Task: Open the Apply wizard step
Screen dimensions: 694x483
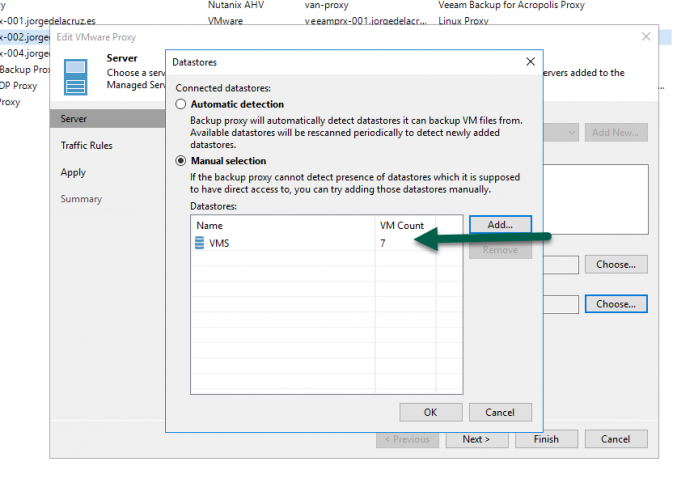Action: 73,173
